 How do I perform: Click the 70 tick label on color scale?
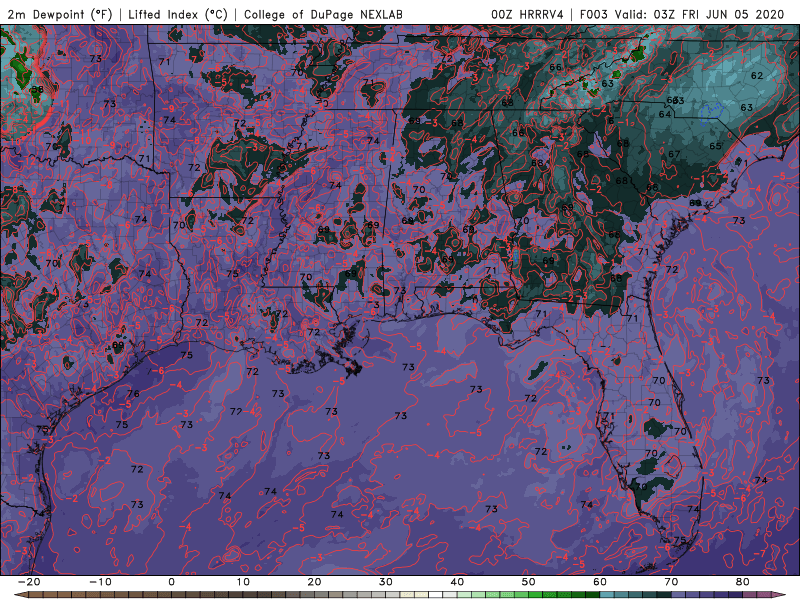[671, 582]
